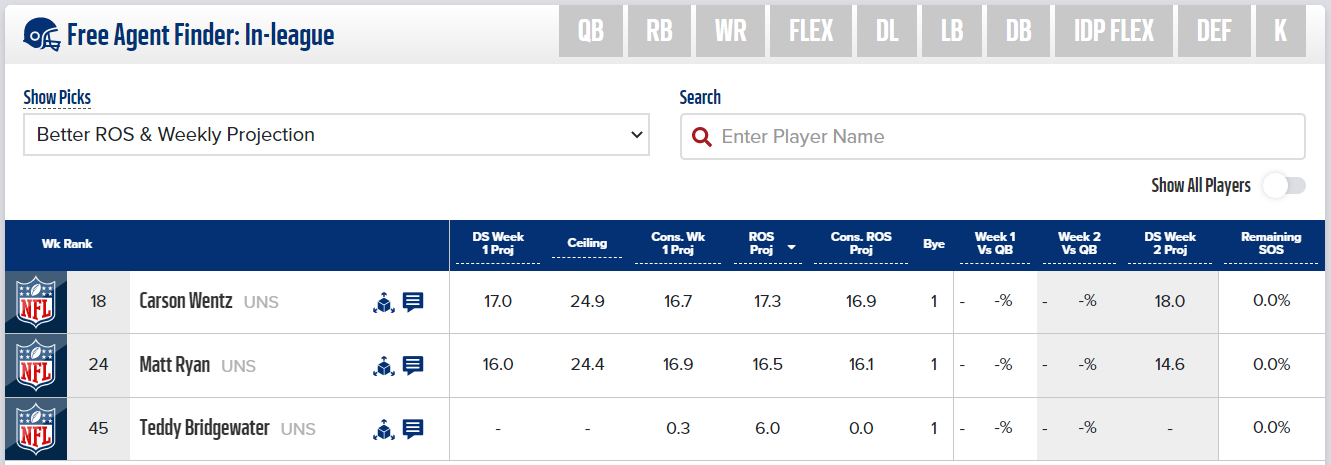
Task: Select the DEF position tab
Action: (1214, 31)
